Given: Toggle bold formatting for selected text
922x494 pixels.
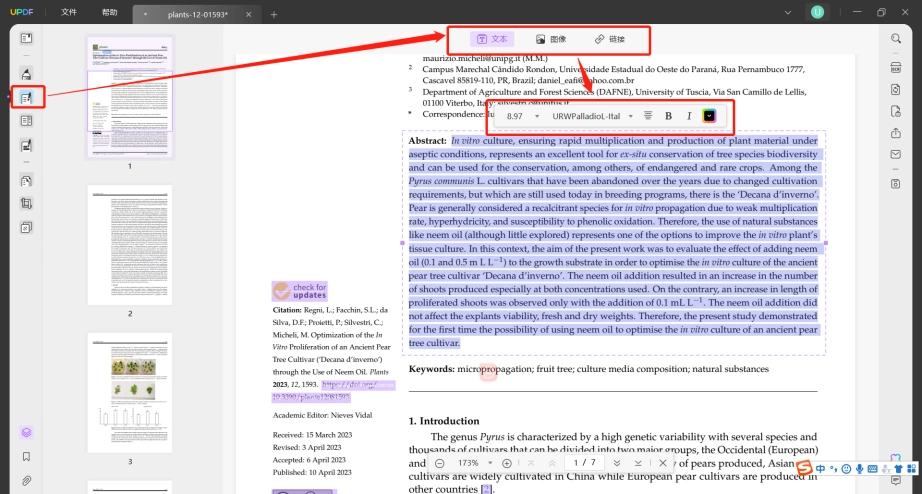Looking at the screenshot, I should 668,116.
